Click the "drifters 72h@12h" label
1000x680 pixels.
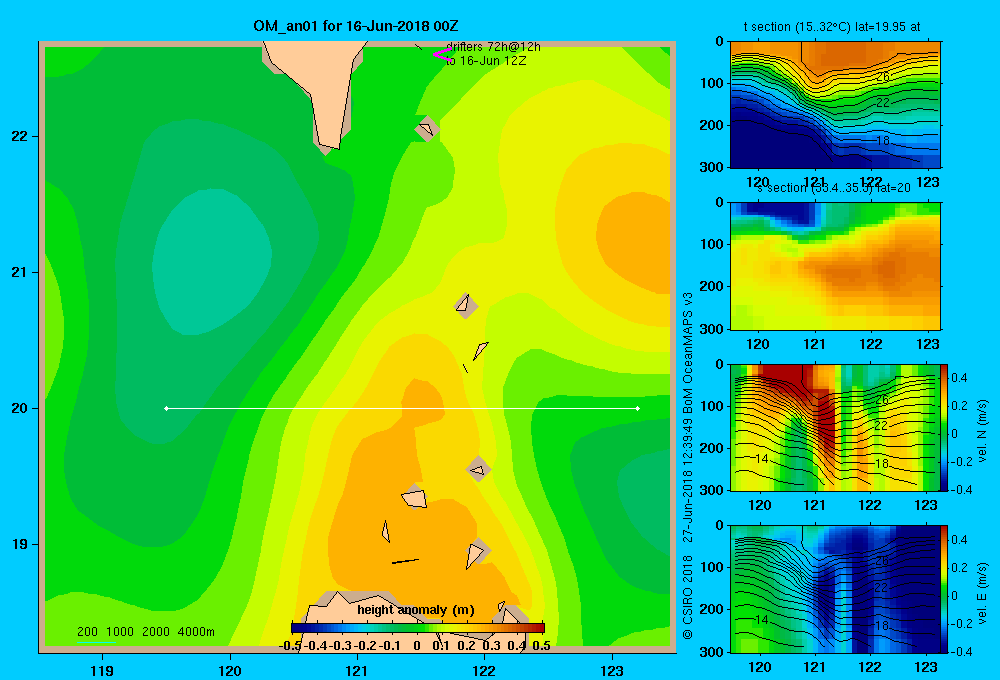click(x=493, y=47)
